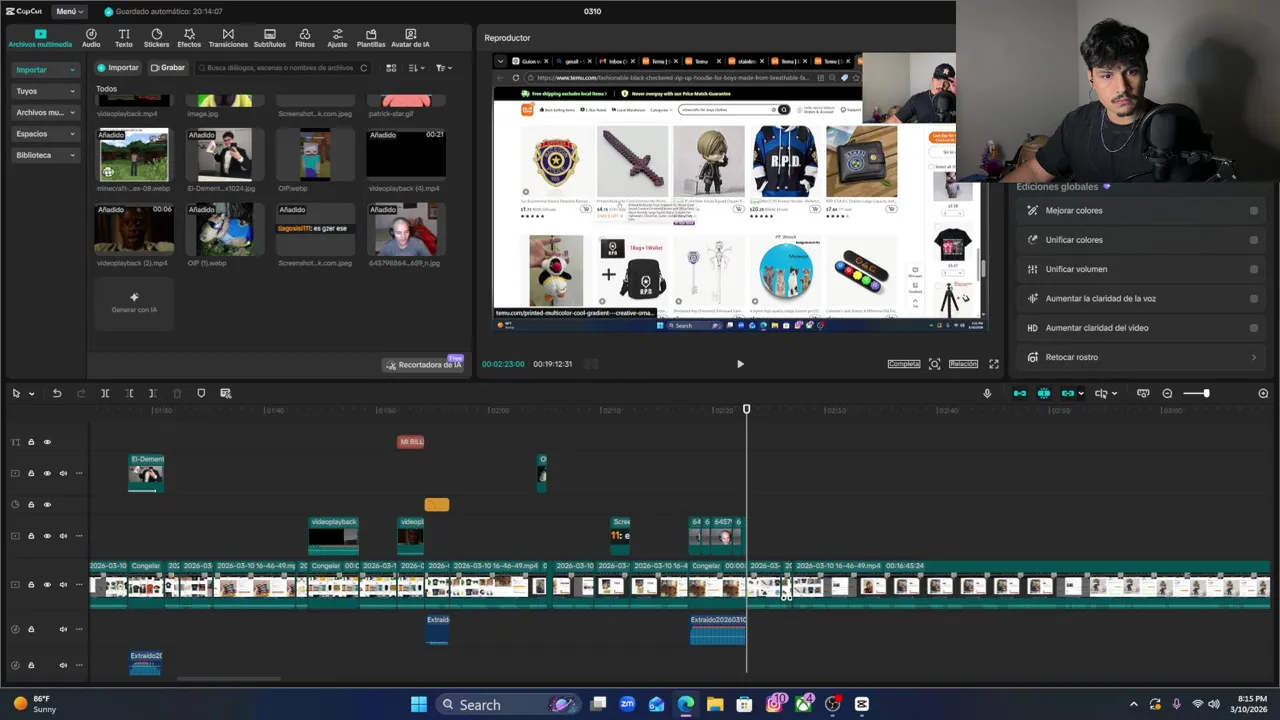Select the videoplayback (4).mp4 thumbnail
This screenshot has height=720, width=1280.
405,154
